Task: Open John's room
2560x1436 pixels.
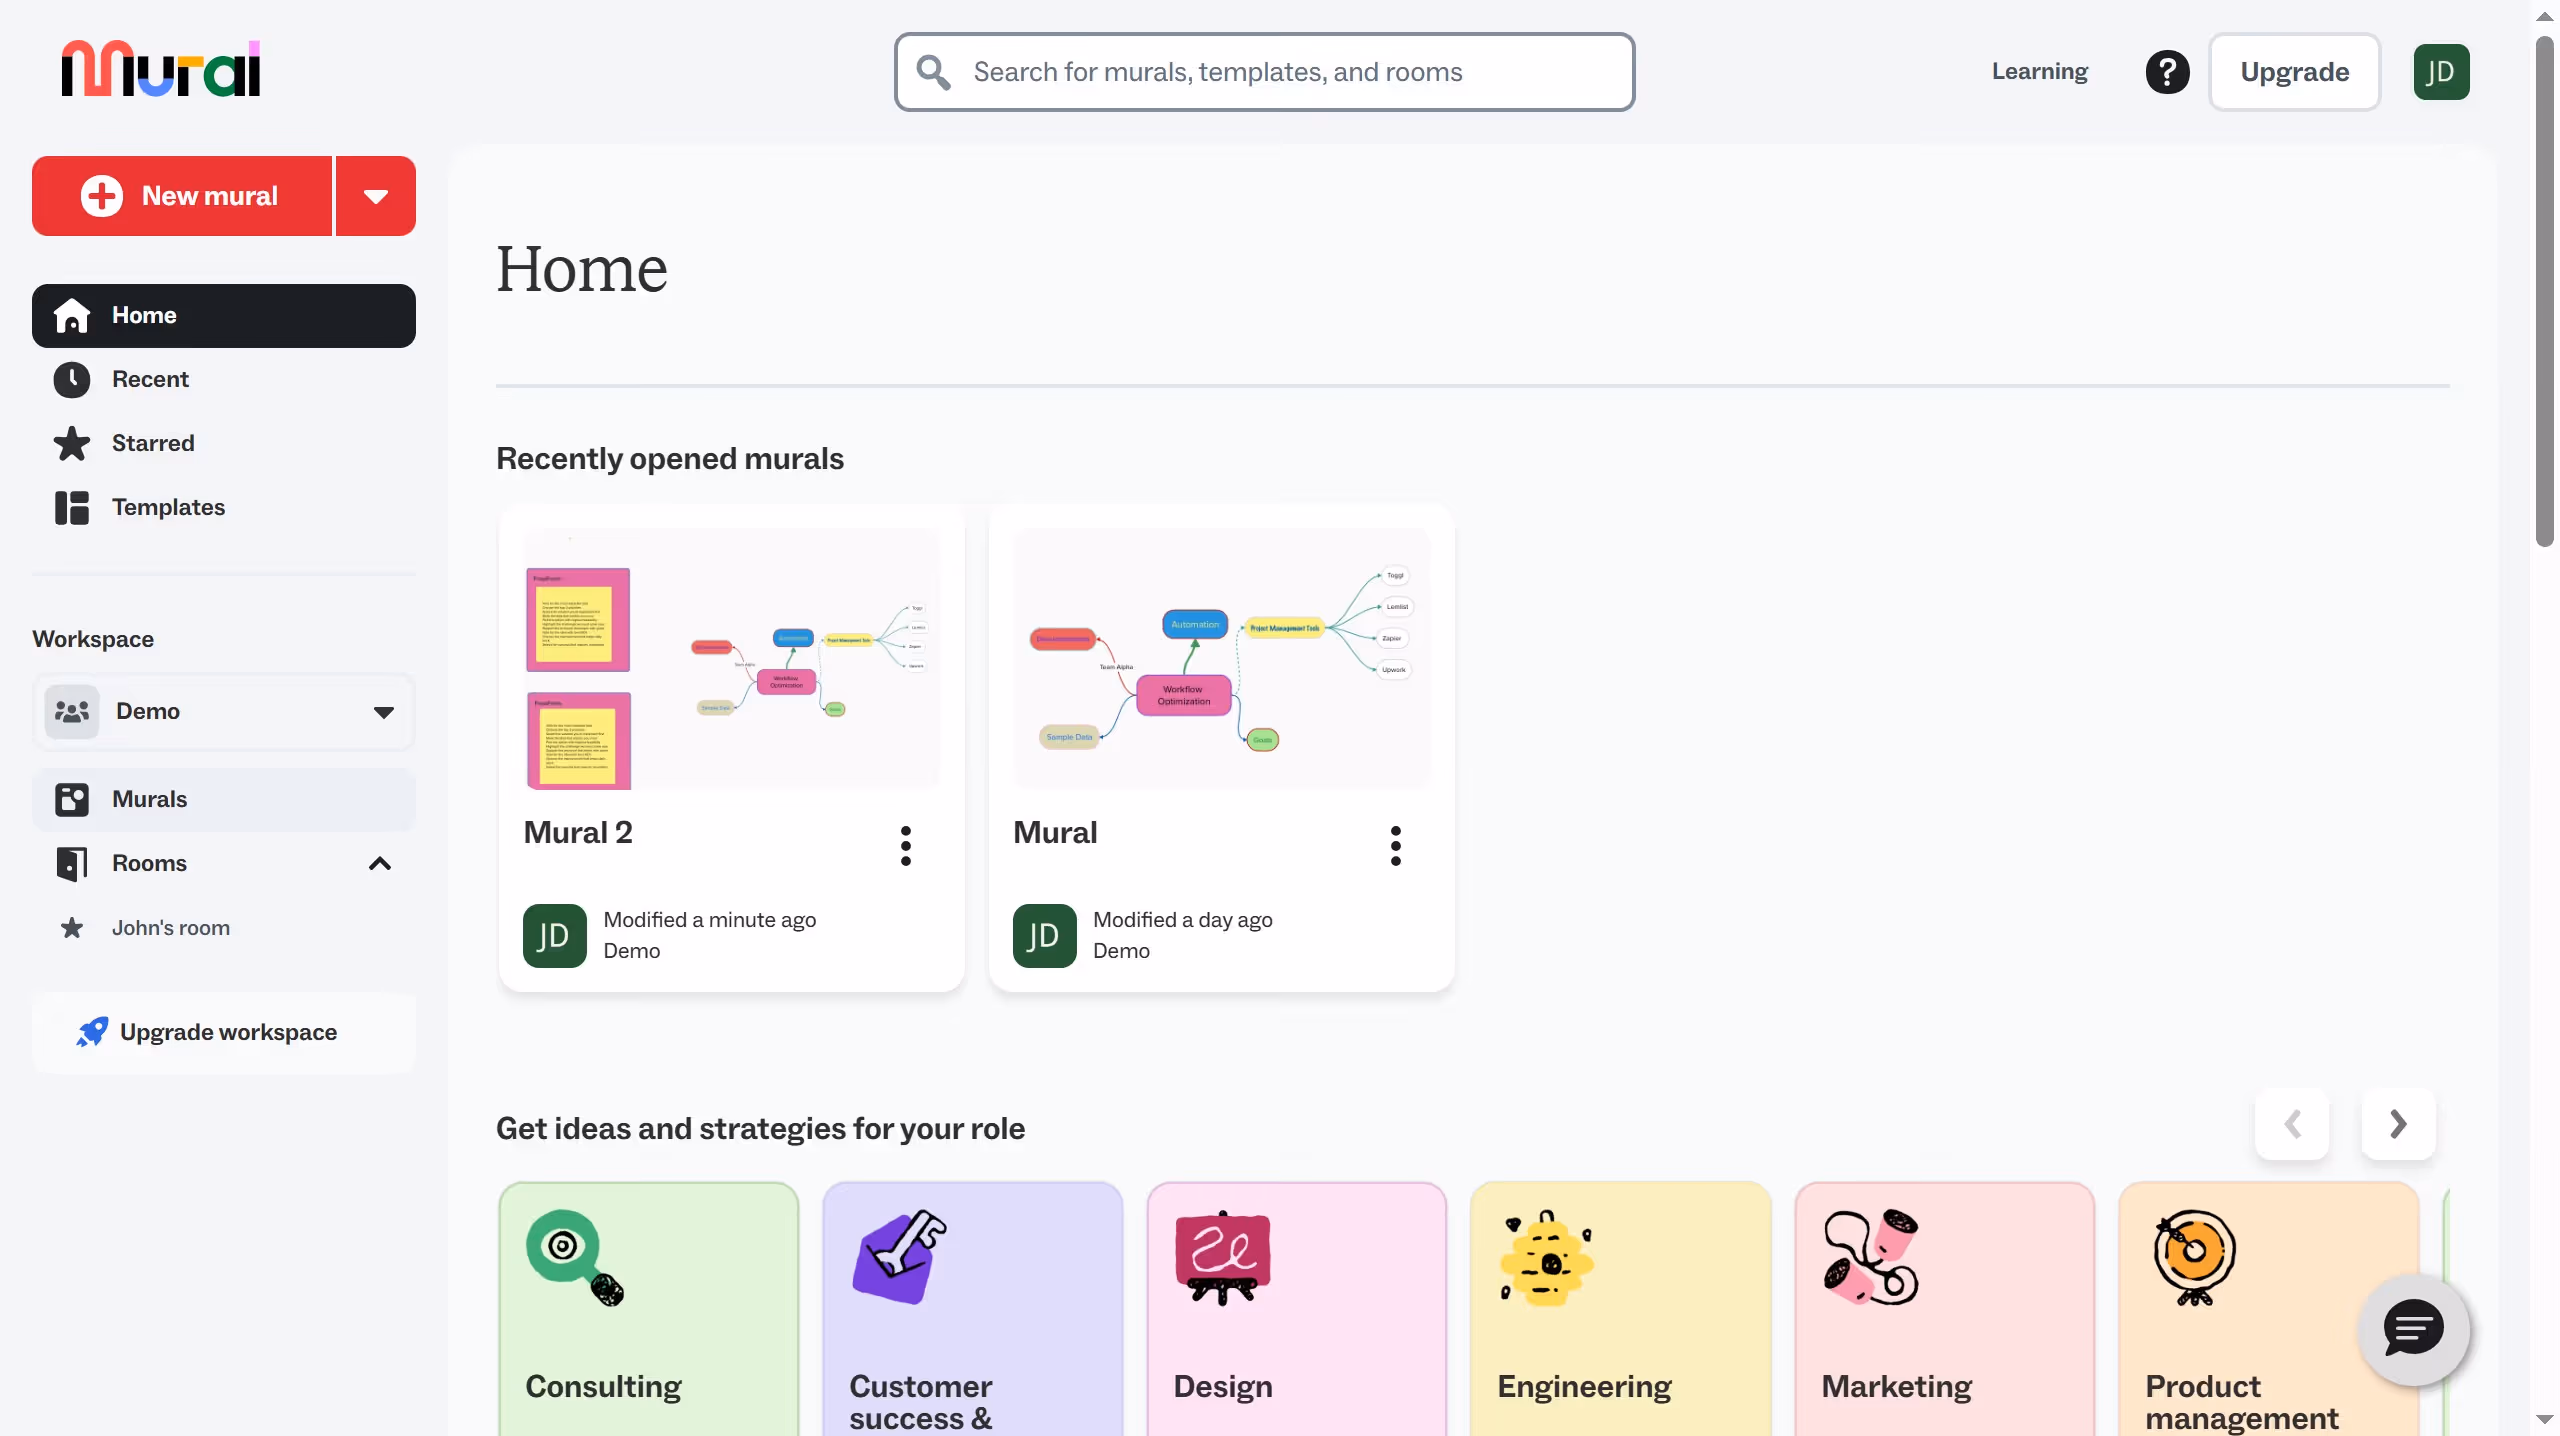Action: (171, 928)
